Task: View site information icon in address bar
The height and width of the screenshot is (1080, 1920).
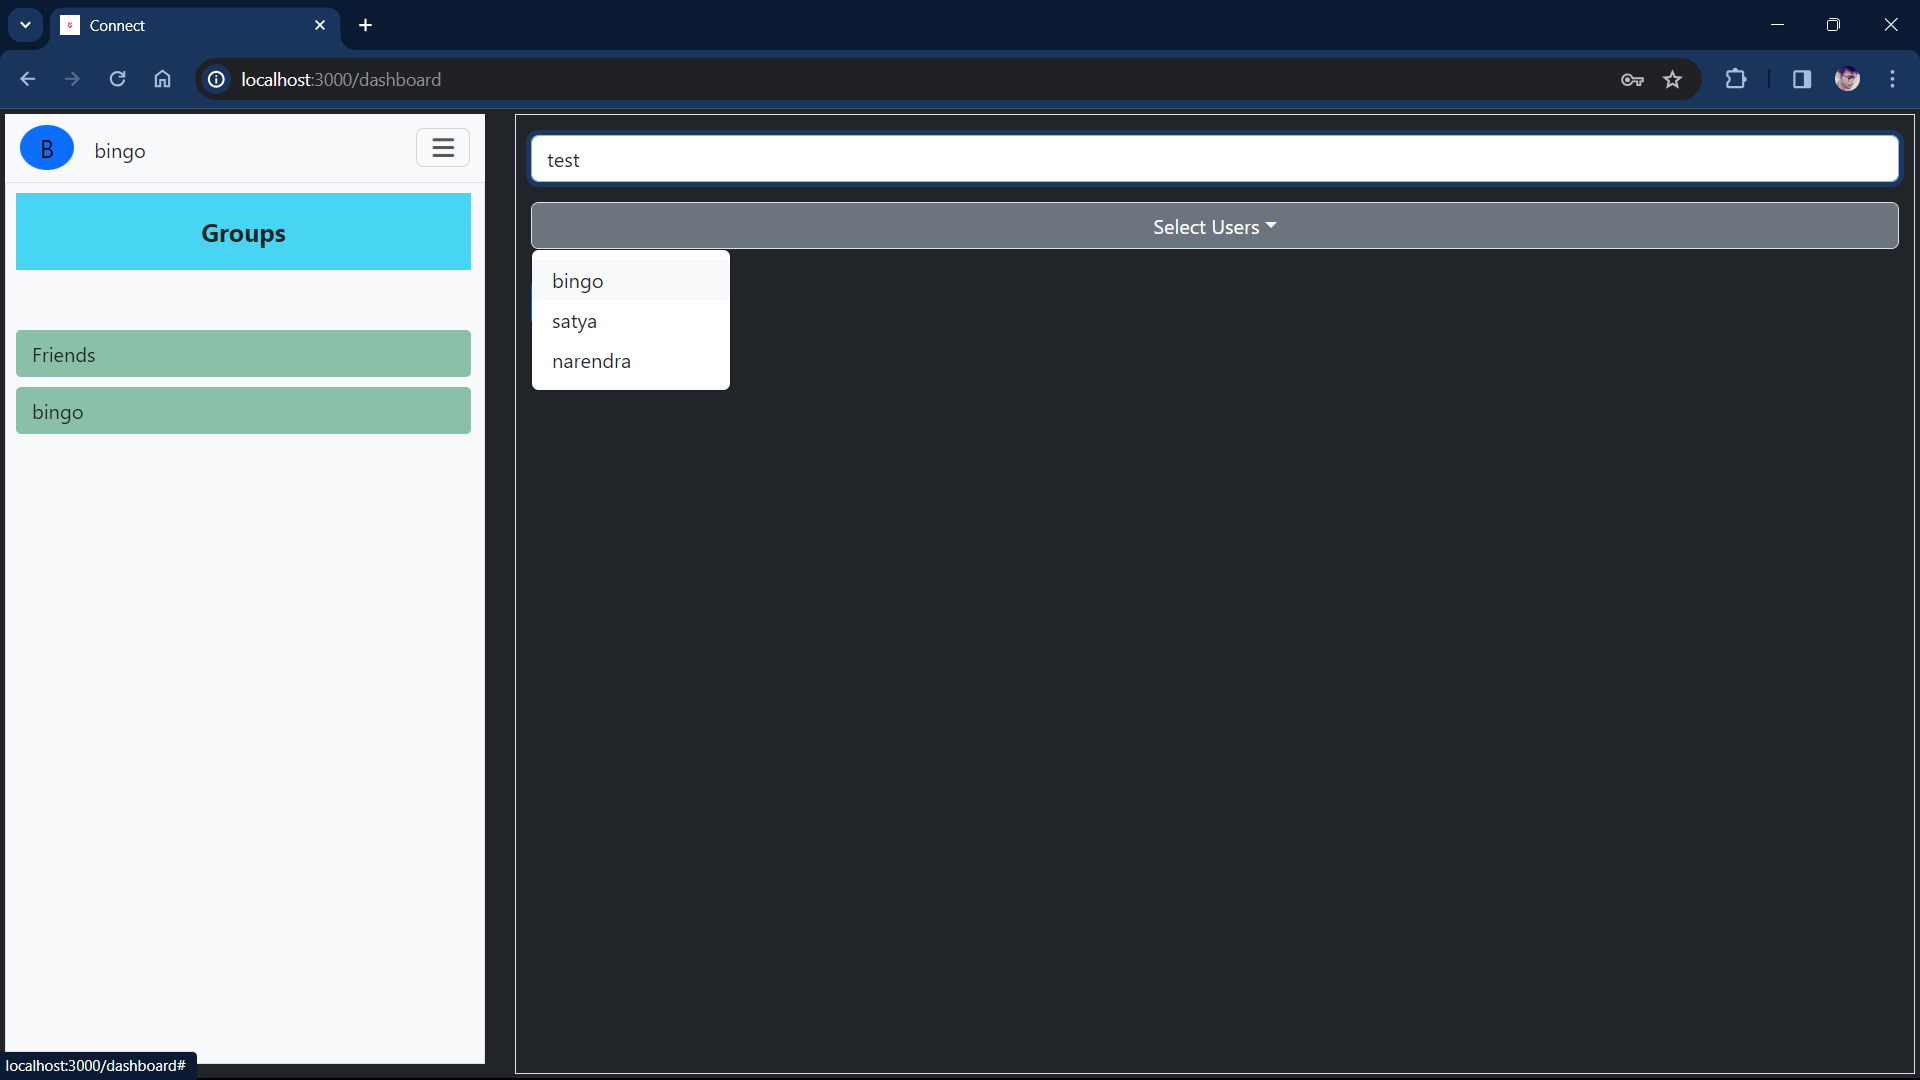Action: click(x=216, y=79)
